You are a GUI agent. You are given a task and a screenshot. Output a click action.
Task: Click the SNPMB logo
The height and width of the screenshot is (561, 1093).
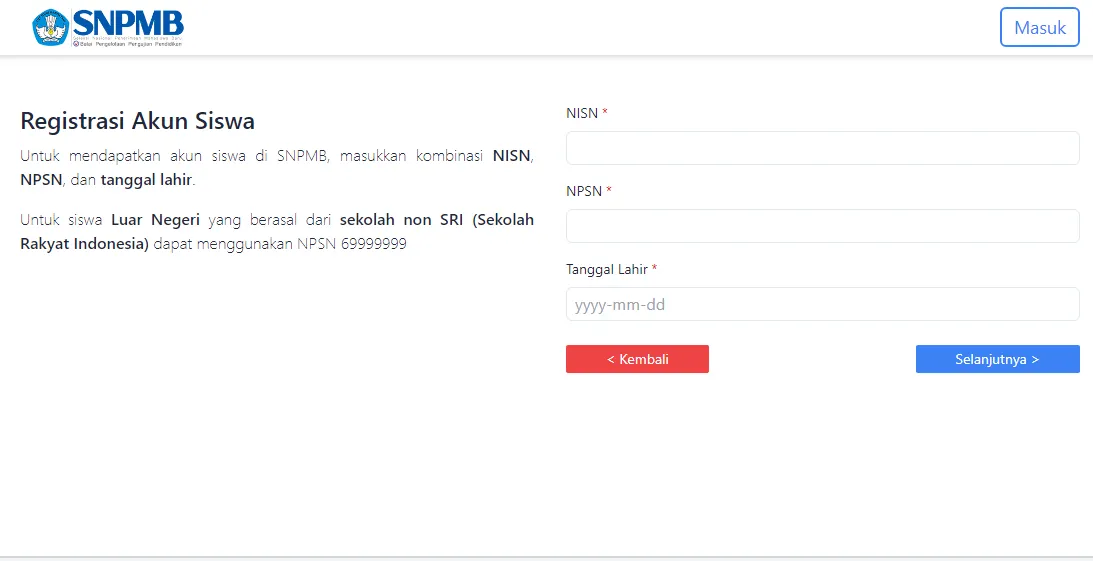point(108,28)
